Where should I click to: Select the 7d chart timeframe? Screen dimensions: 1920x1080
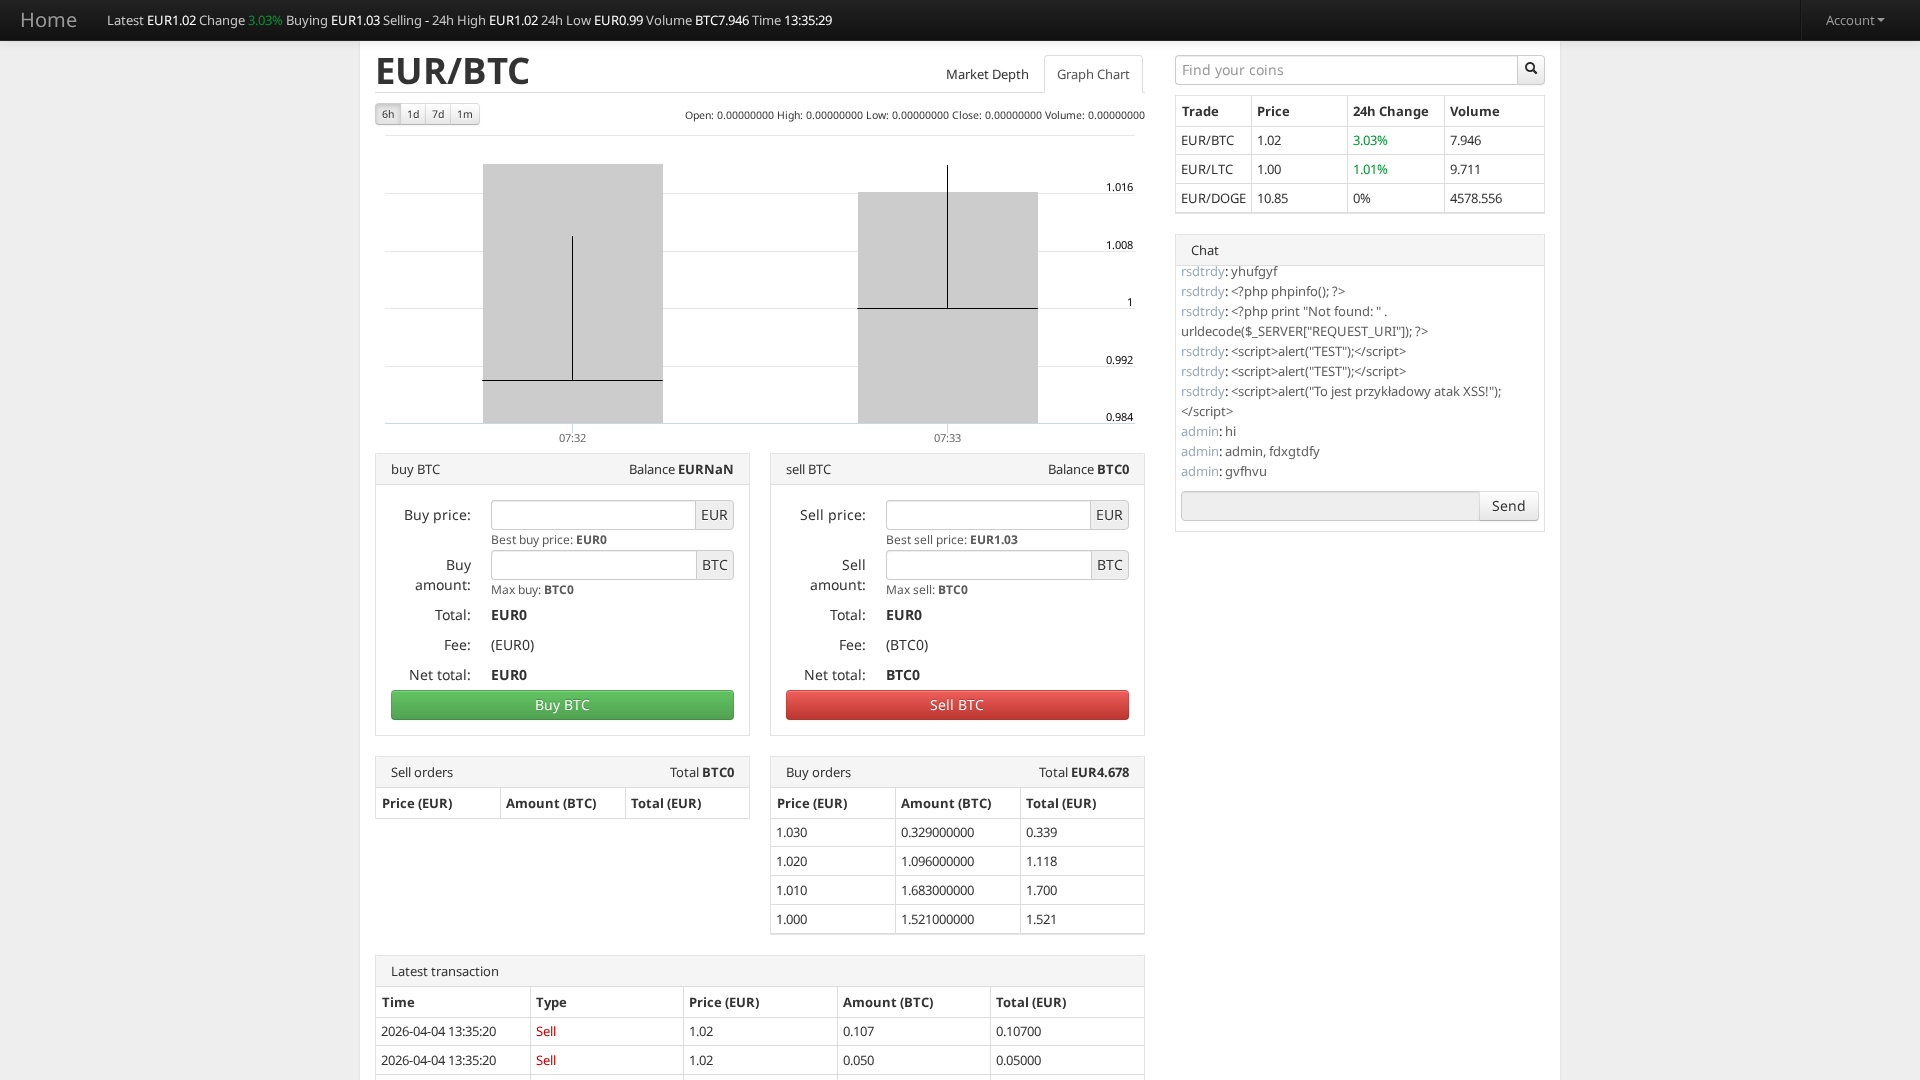click(438, 114)
